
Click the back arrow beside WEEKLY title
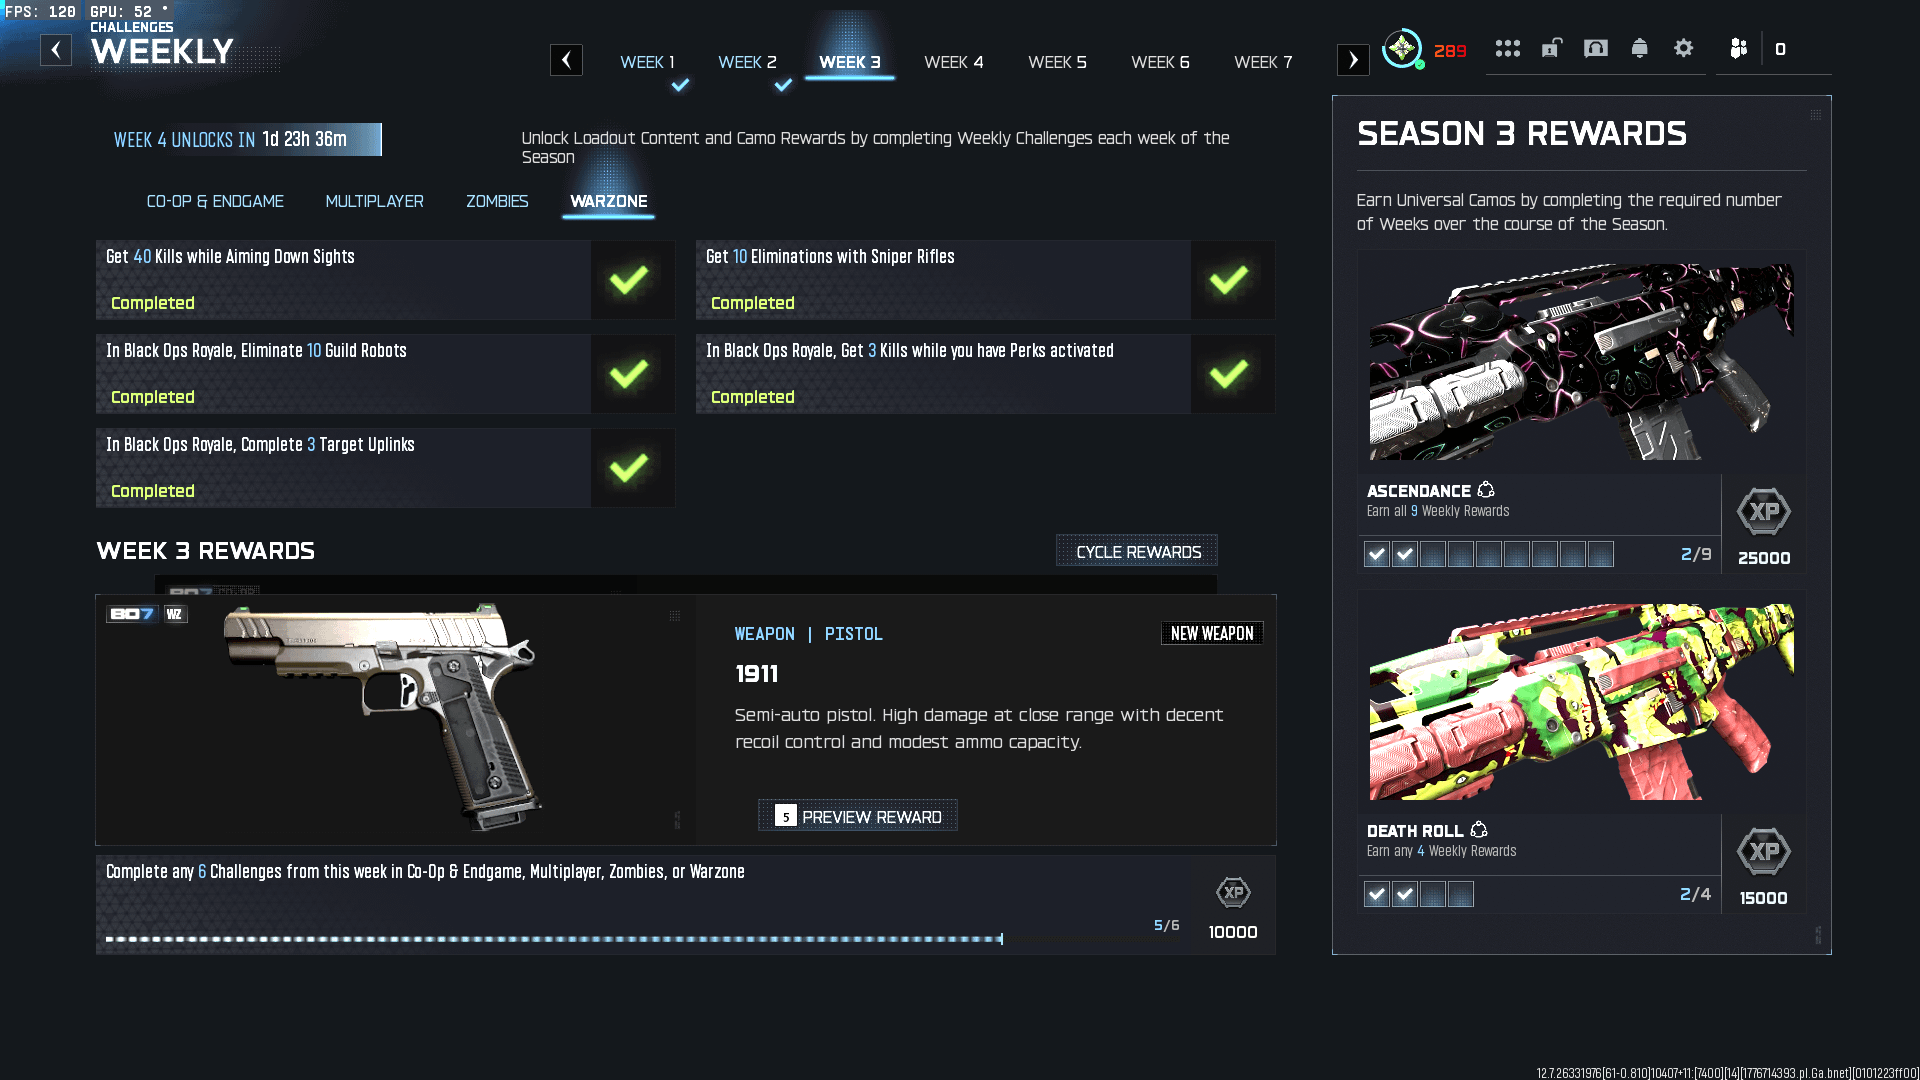tap(56, 50)
